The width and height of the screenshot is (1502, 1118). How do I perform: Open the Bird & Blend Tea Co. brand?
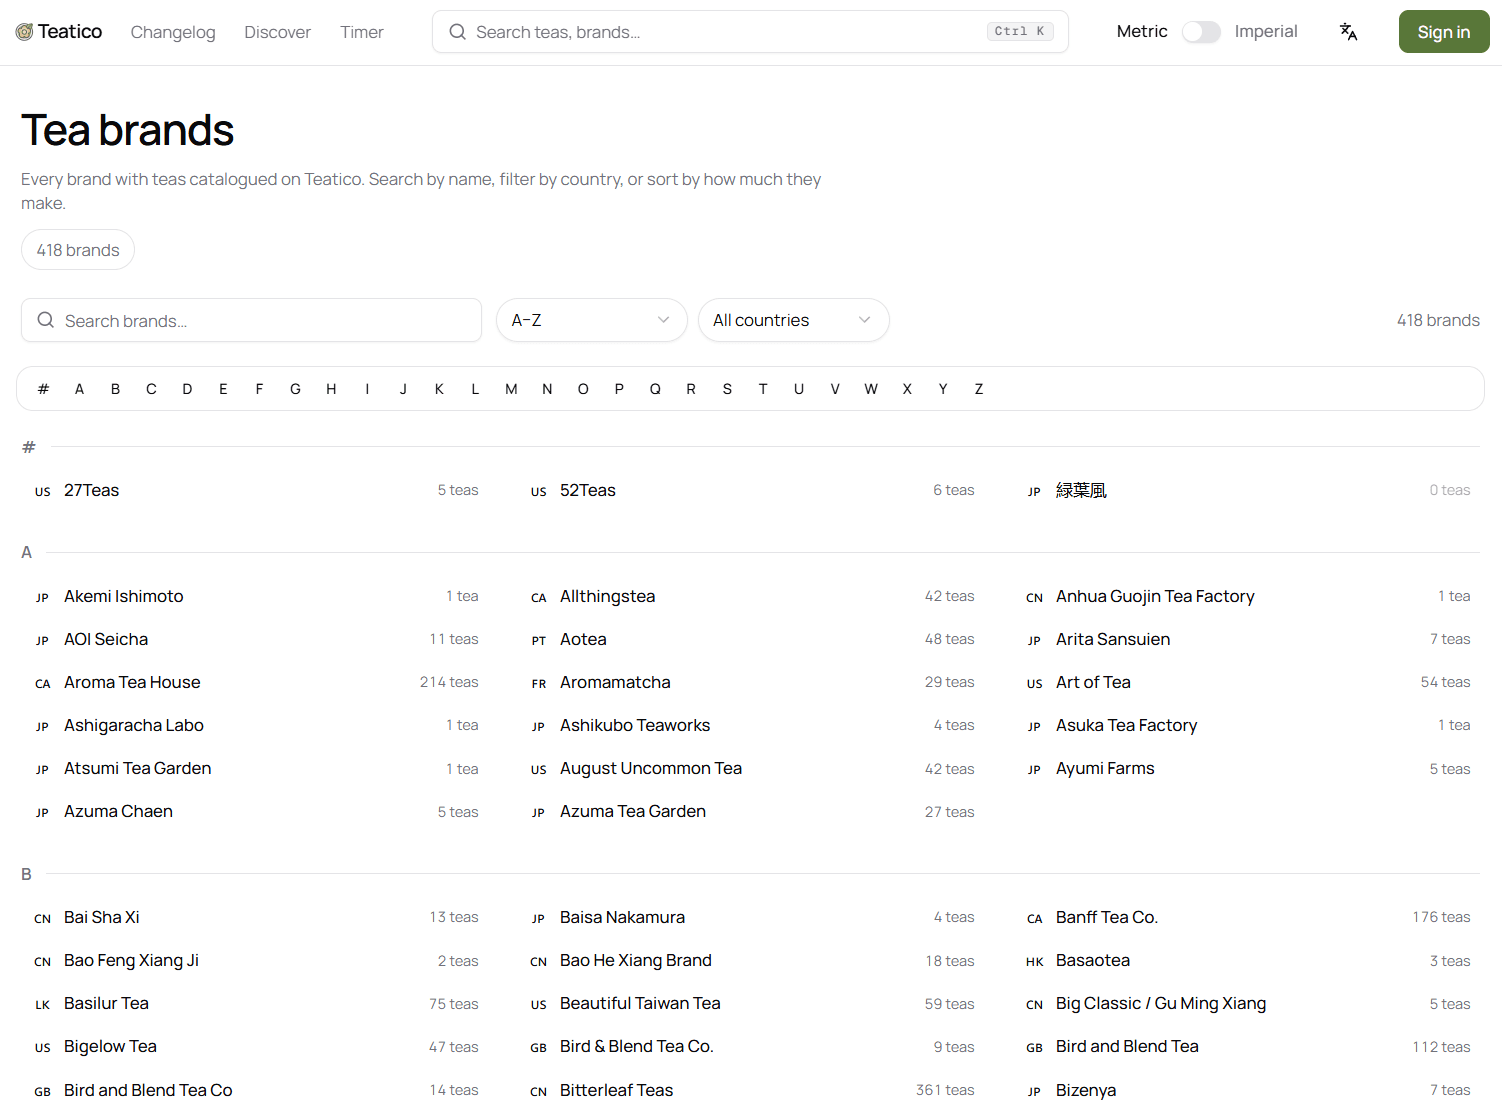click(752, 1047)
